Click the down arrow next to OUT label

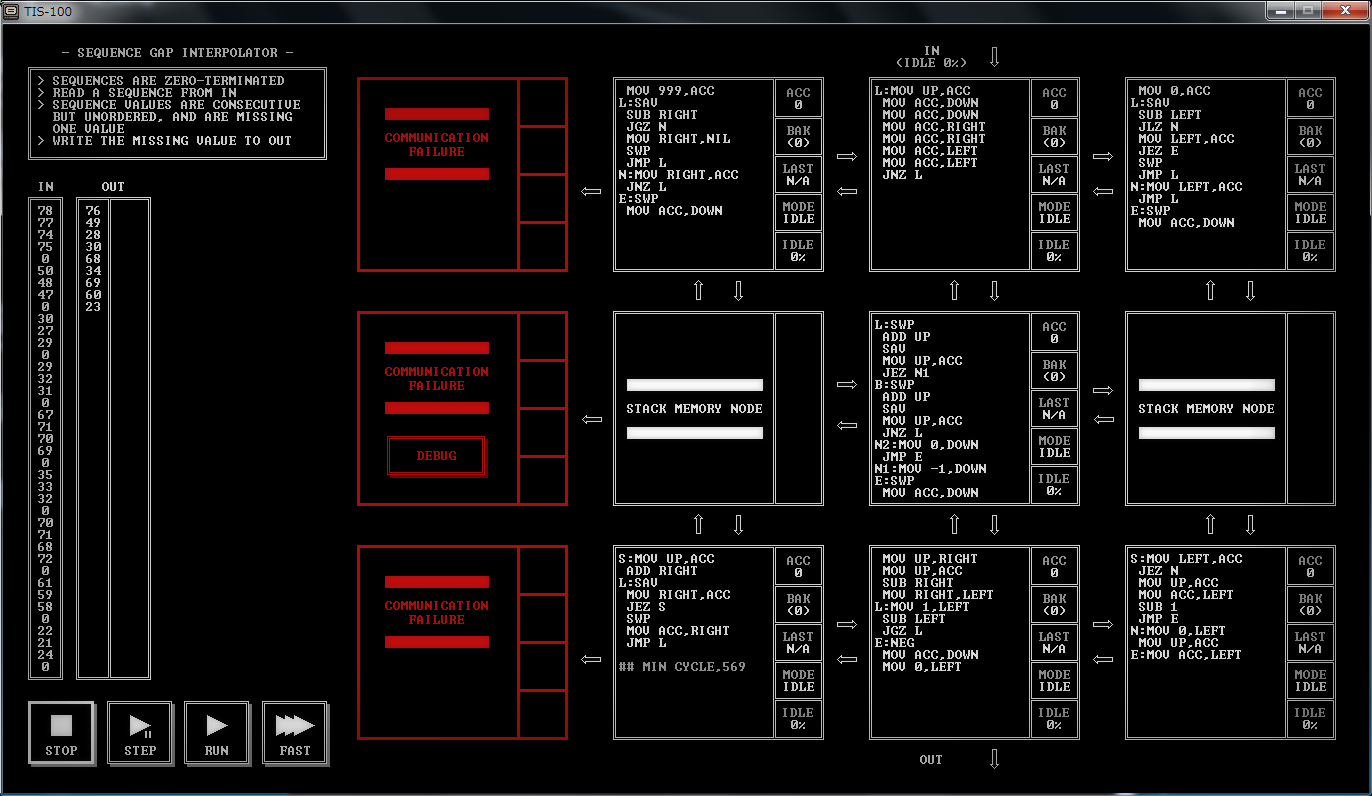coord(994,759)
